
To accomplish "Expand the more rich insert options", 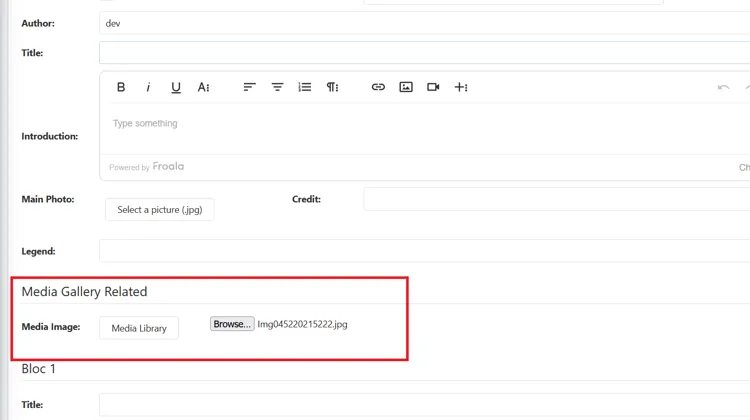I will [x=461, y=88].
